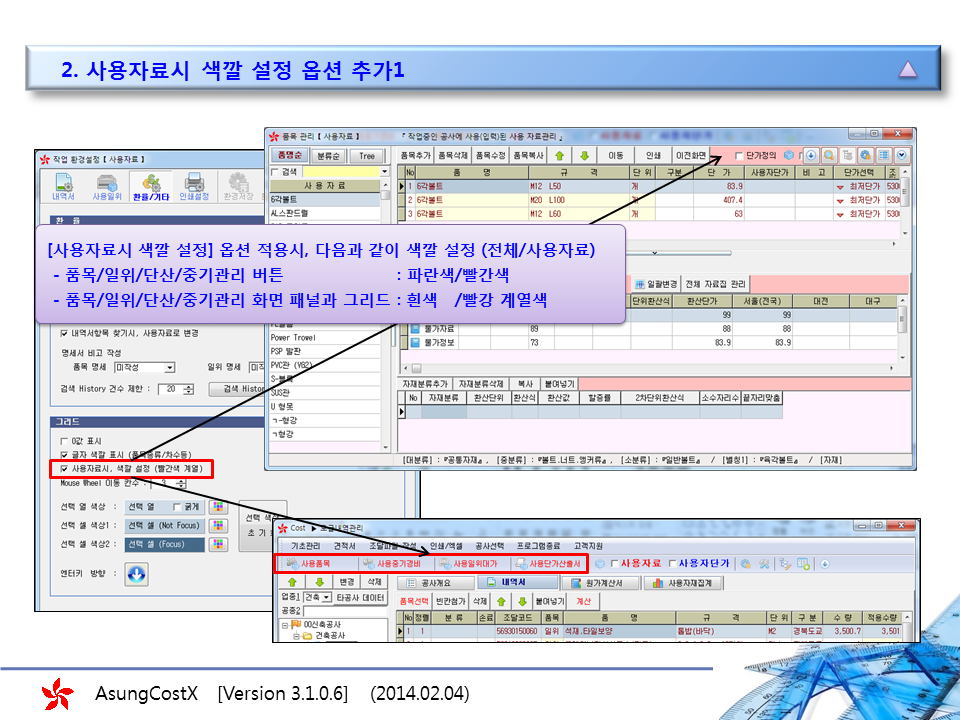
Task: Click the green down arrow in Cost left panel
Action: coord(320,582)
